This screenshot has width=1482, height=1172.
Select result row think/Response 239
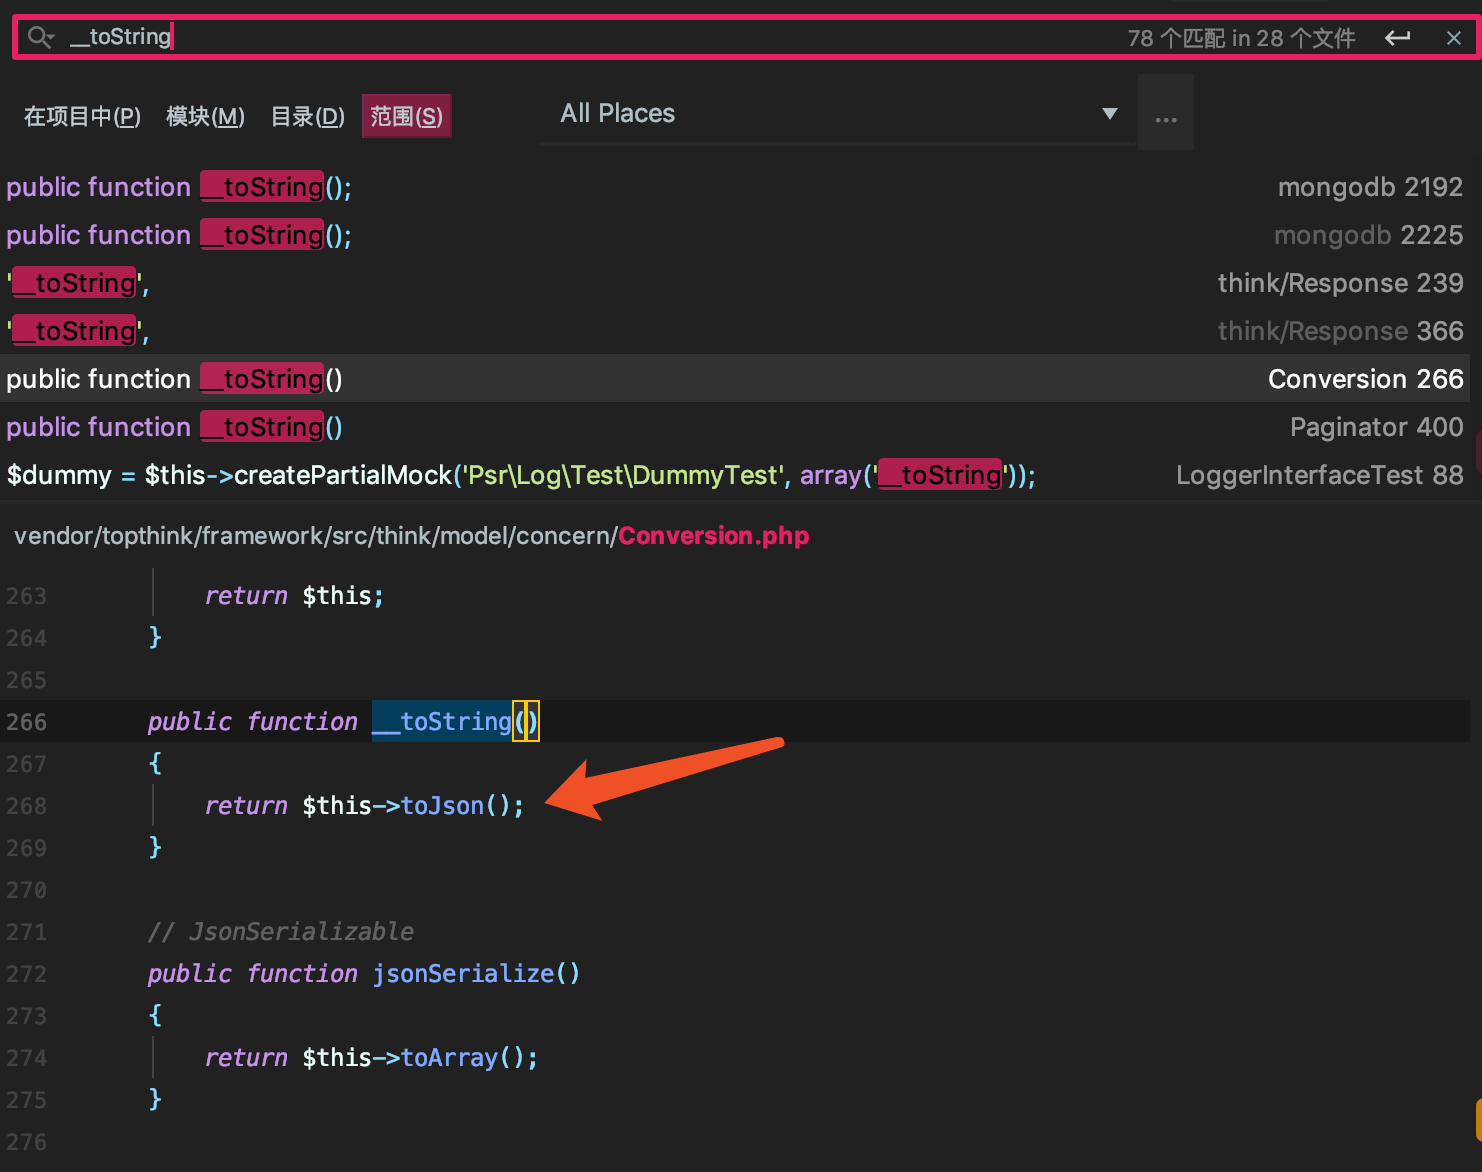[x=735, y=283]
